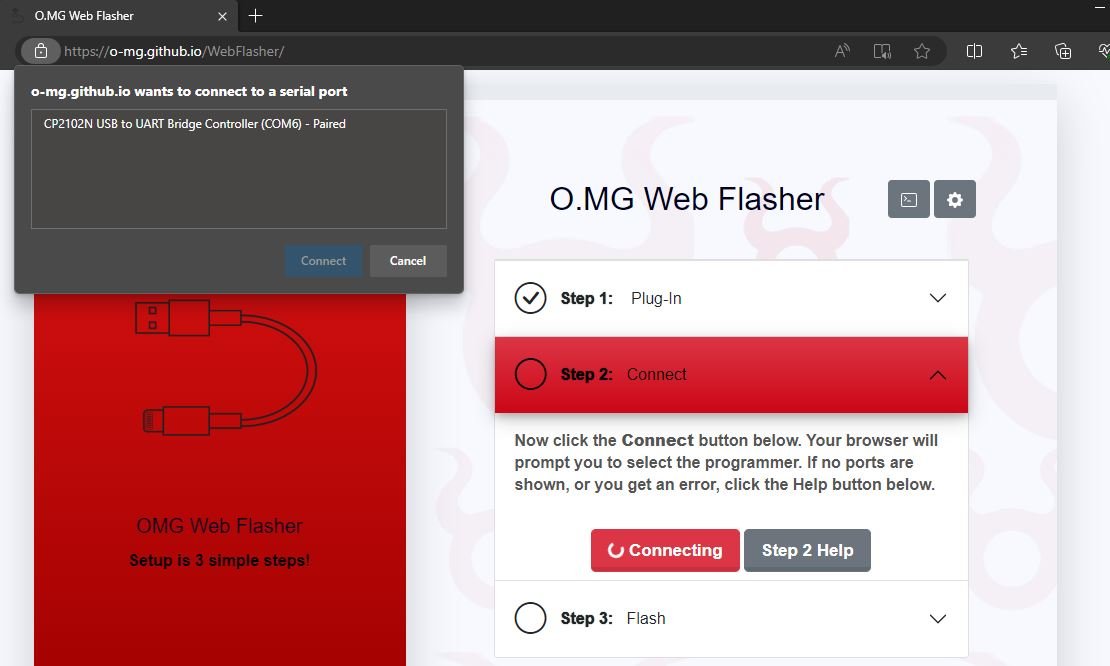Click the Connecting button
The width and height of the screenshot is (1110, 666).
[x=665, y=550]
